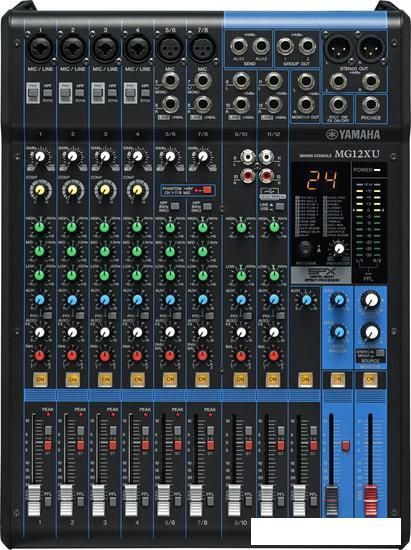411x550 pixels.
Task: Toggle the LINE/USB switch on channel 11/12
Action: pos(279,206)
